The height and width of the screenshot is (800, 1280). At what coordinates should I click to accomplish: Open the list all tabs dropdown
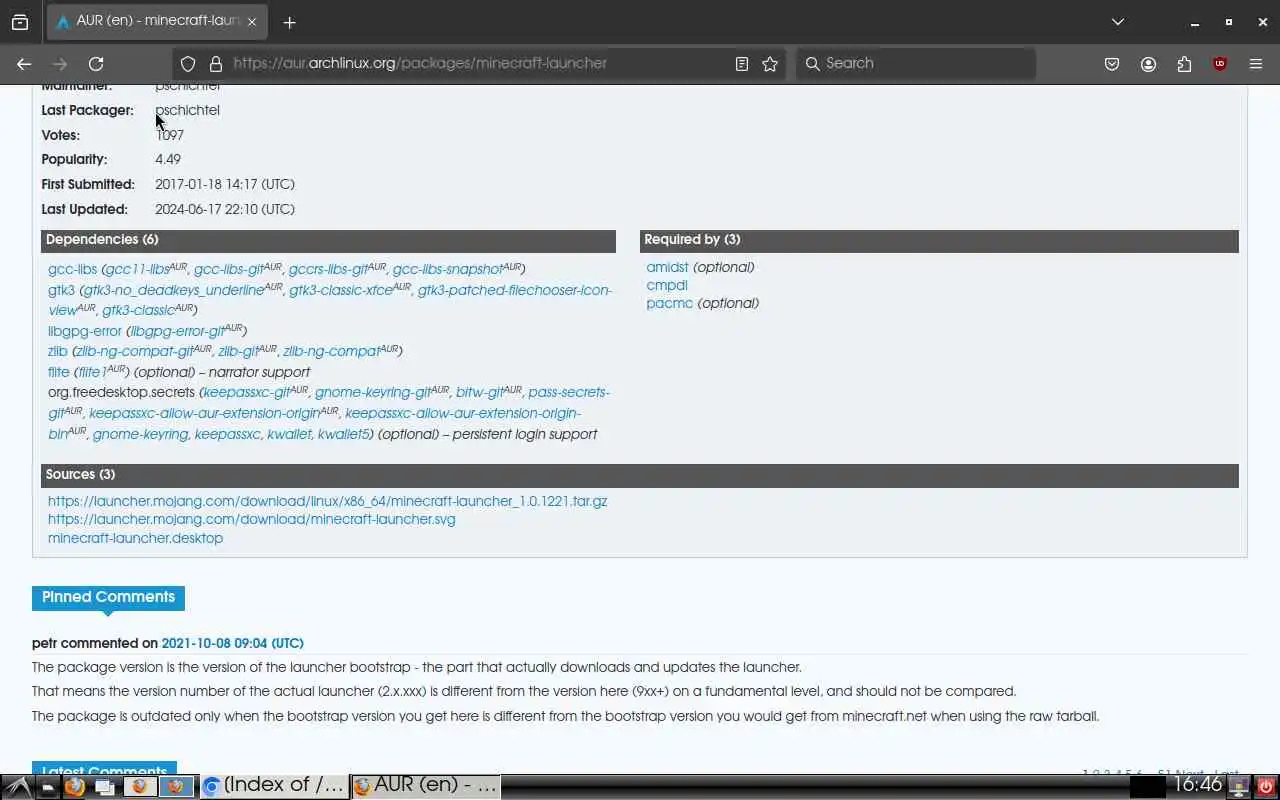tap(1118, 21)
